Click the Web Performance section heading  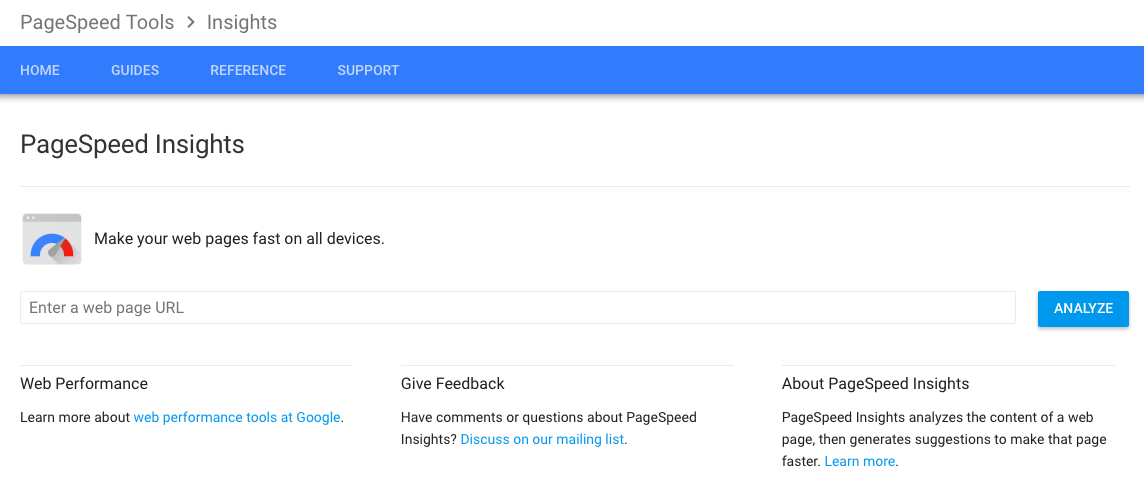[x=84, y=383]
